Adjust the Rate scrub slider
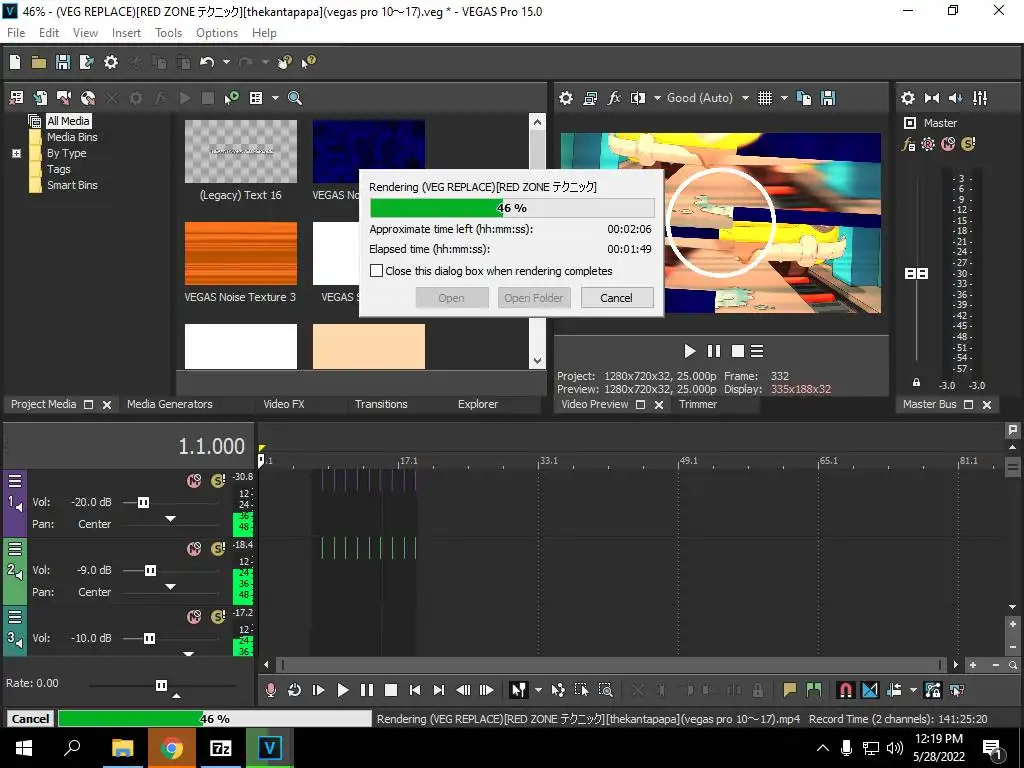1024x768 pixels. (x=161, y=685)
